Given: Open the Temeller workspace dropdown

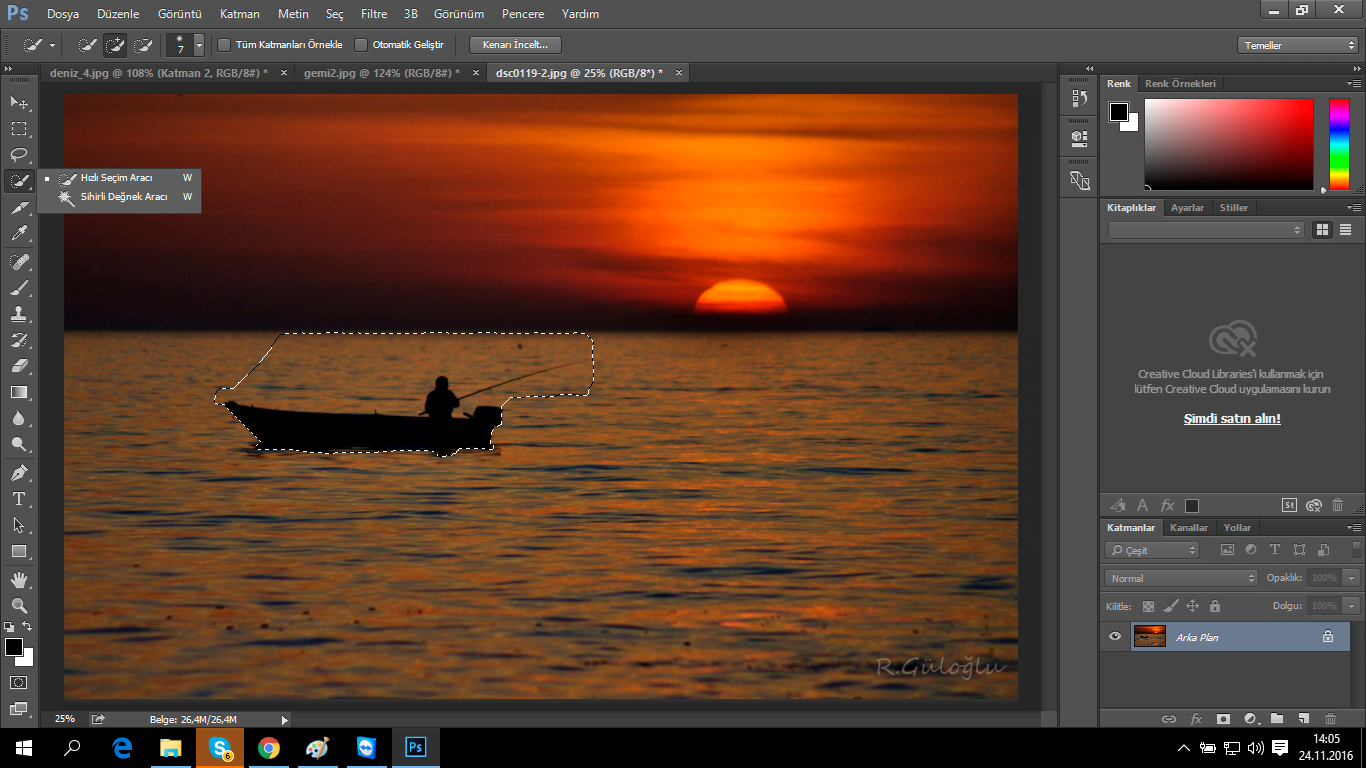Looking at the screenshot, I should click(x=1297, y=45).
